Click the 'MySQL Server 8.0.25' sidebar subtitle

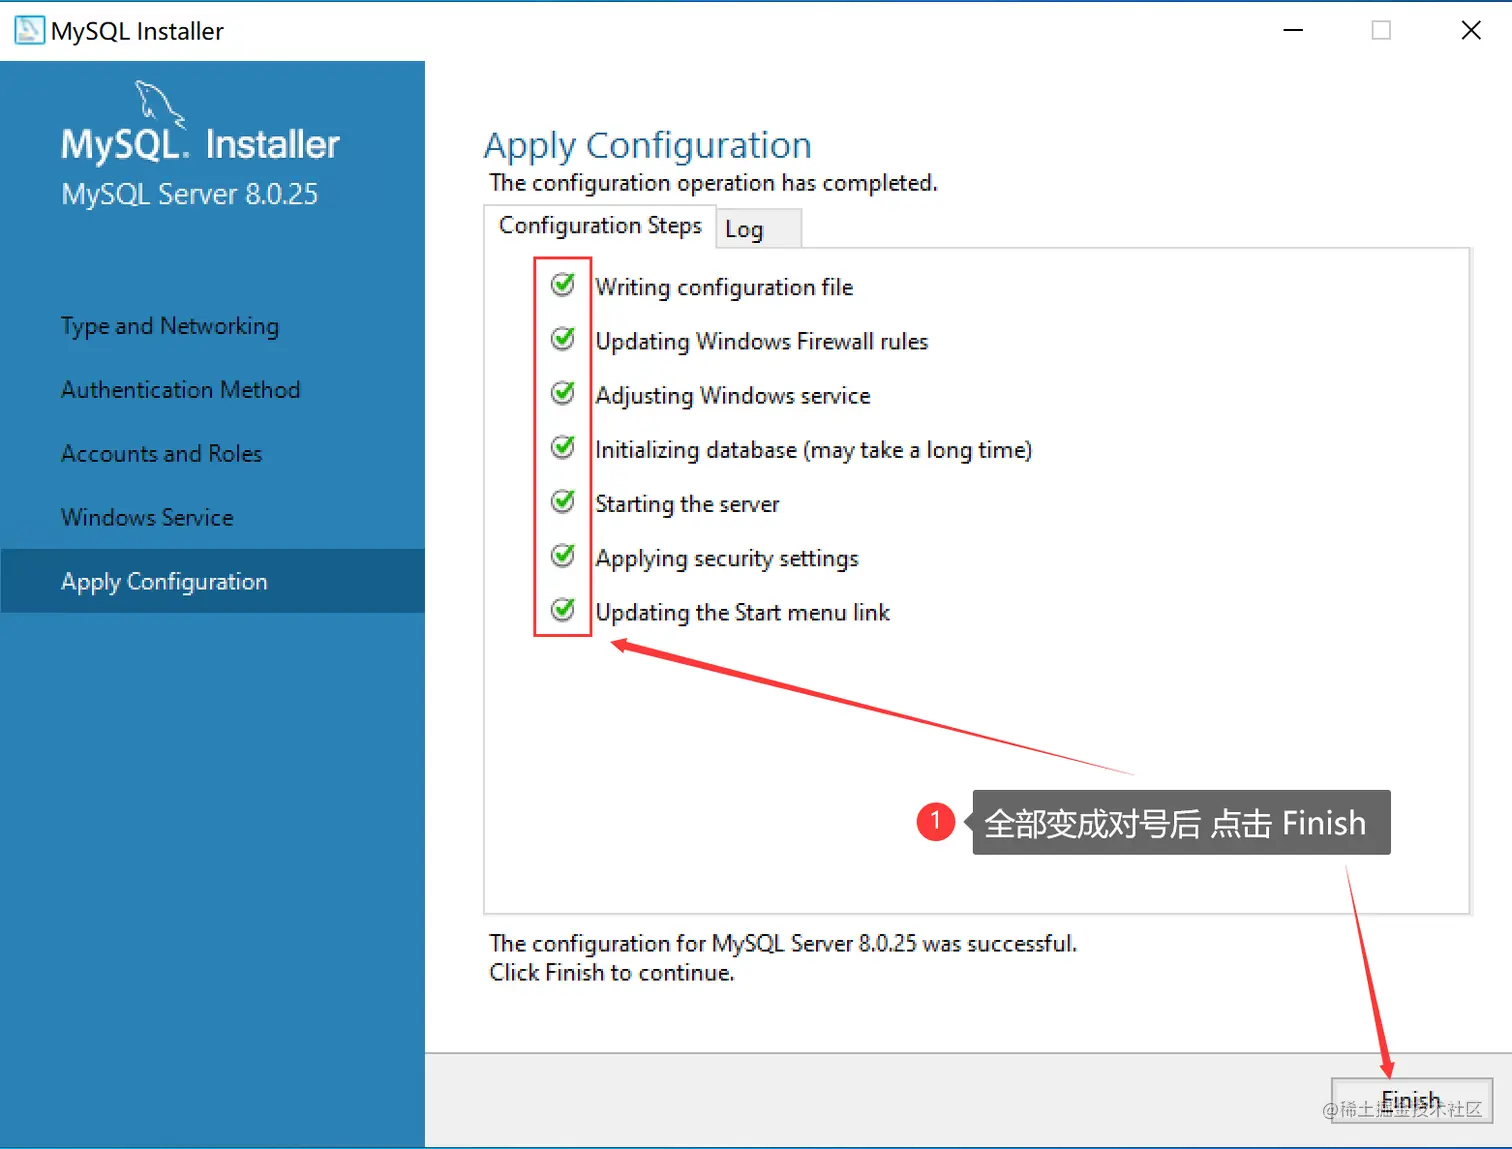pyautogui.click(x=189, y=194)
